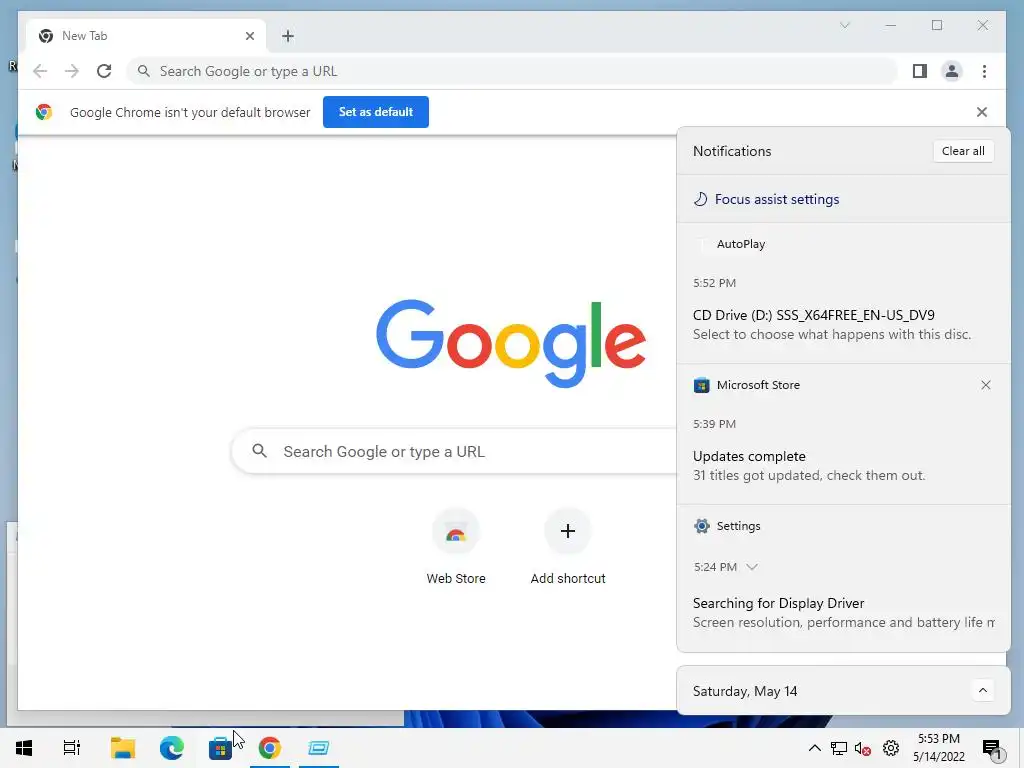The height and width of the screenshot is (768, 1024).
Task: Click the muted volume tray icon
Action: coord(863,748)
